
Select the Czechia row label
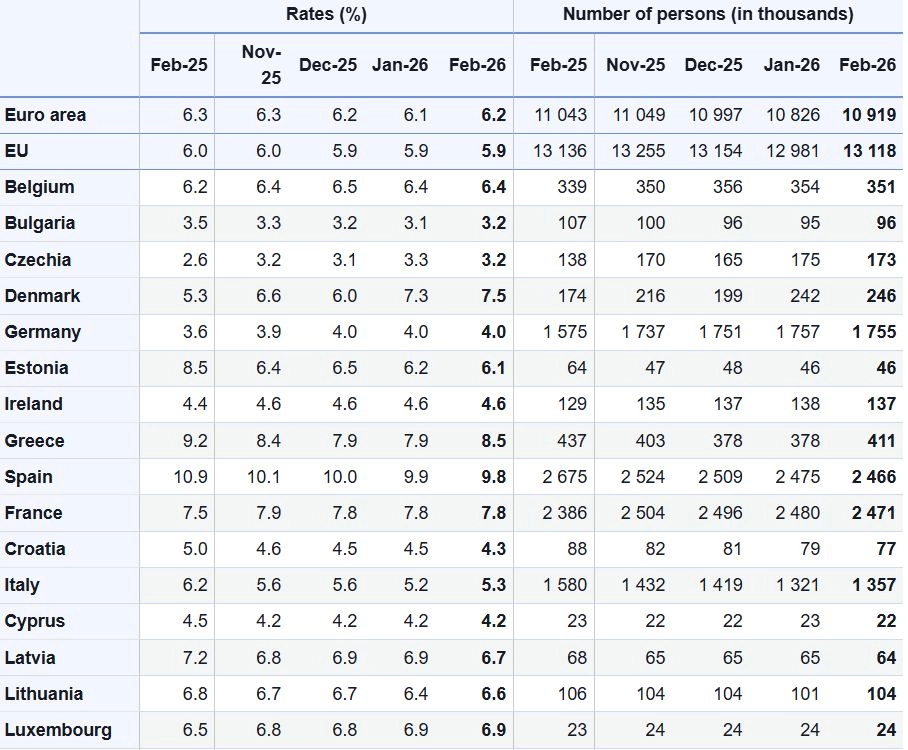(38, 260)
